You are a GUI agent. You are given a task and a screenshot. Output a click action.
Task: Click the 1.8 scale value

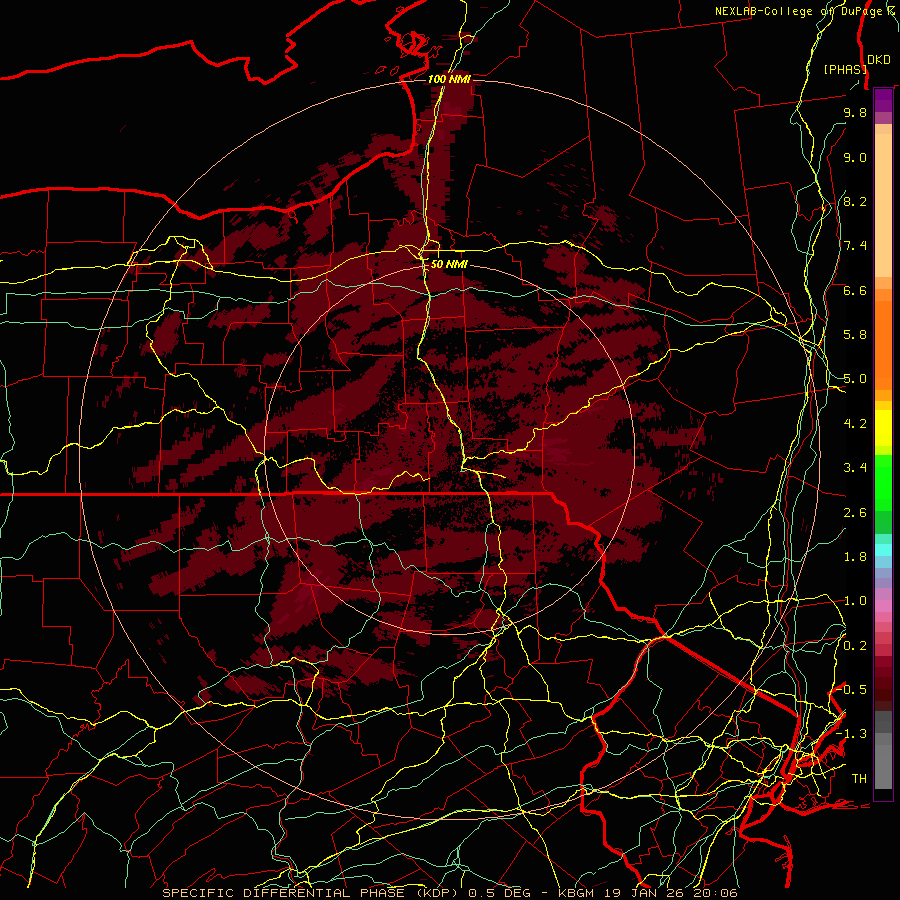(x=855, y=557)
